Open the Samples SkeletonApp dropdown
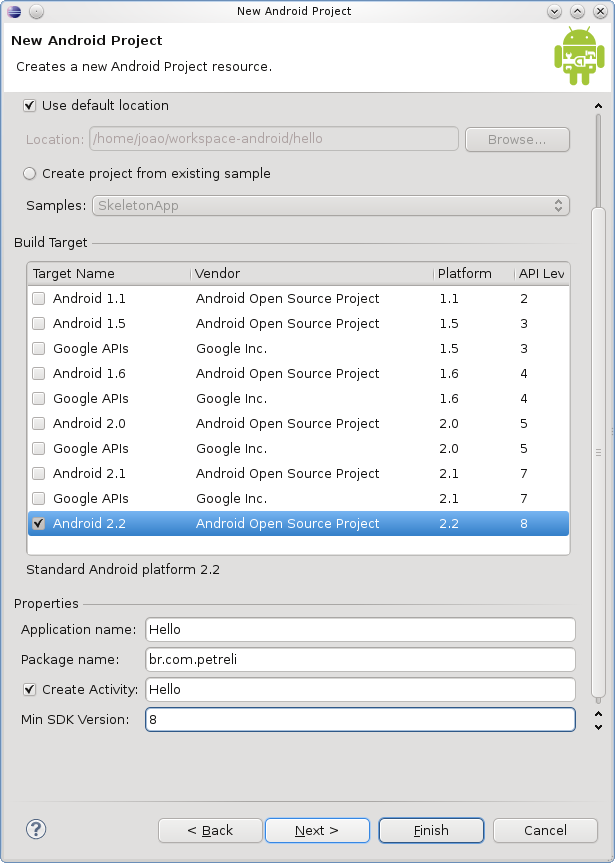The image size is (615, 863). click(330, 205)
